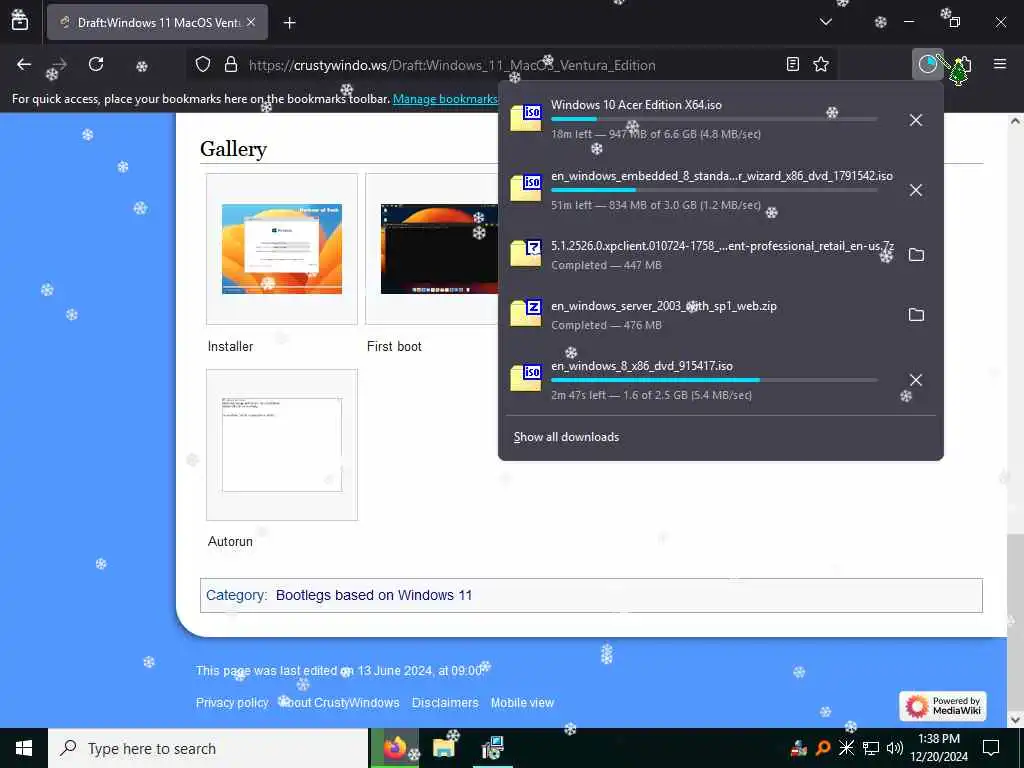Open the Category link

pos(236,595)
